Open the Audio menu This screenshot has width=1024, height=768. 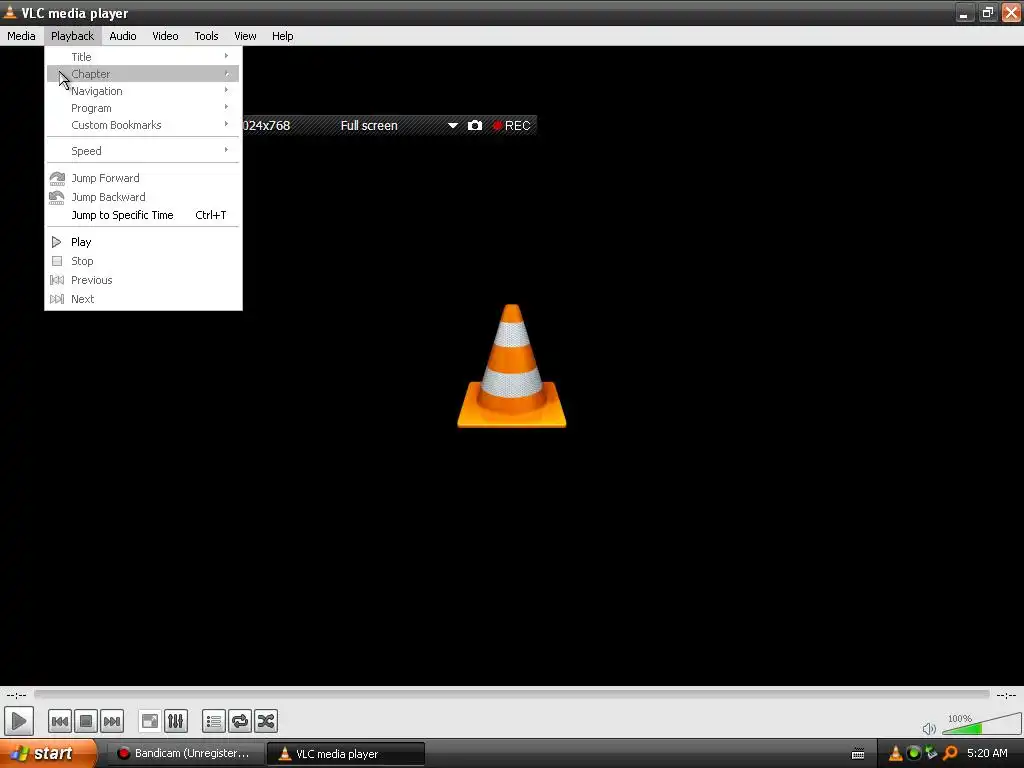click(x=123, y=36)
